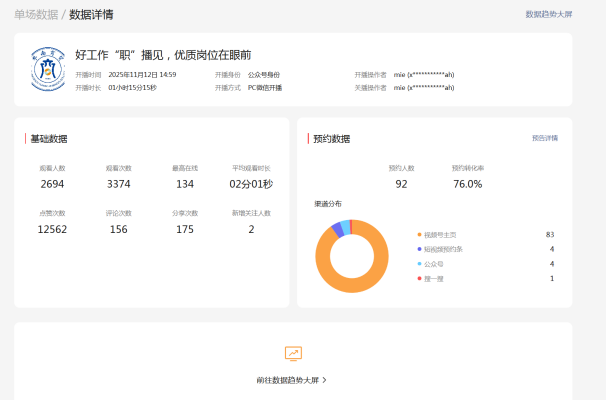Click 前往数据趋势大屏 button
The height and width of the screenshot is (400, 606).
[x=288, y=380]
